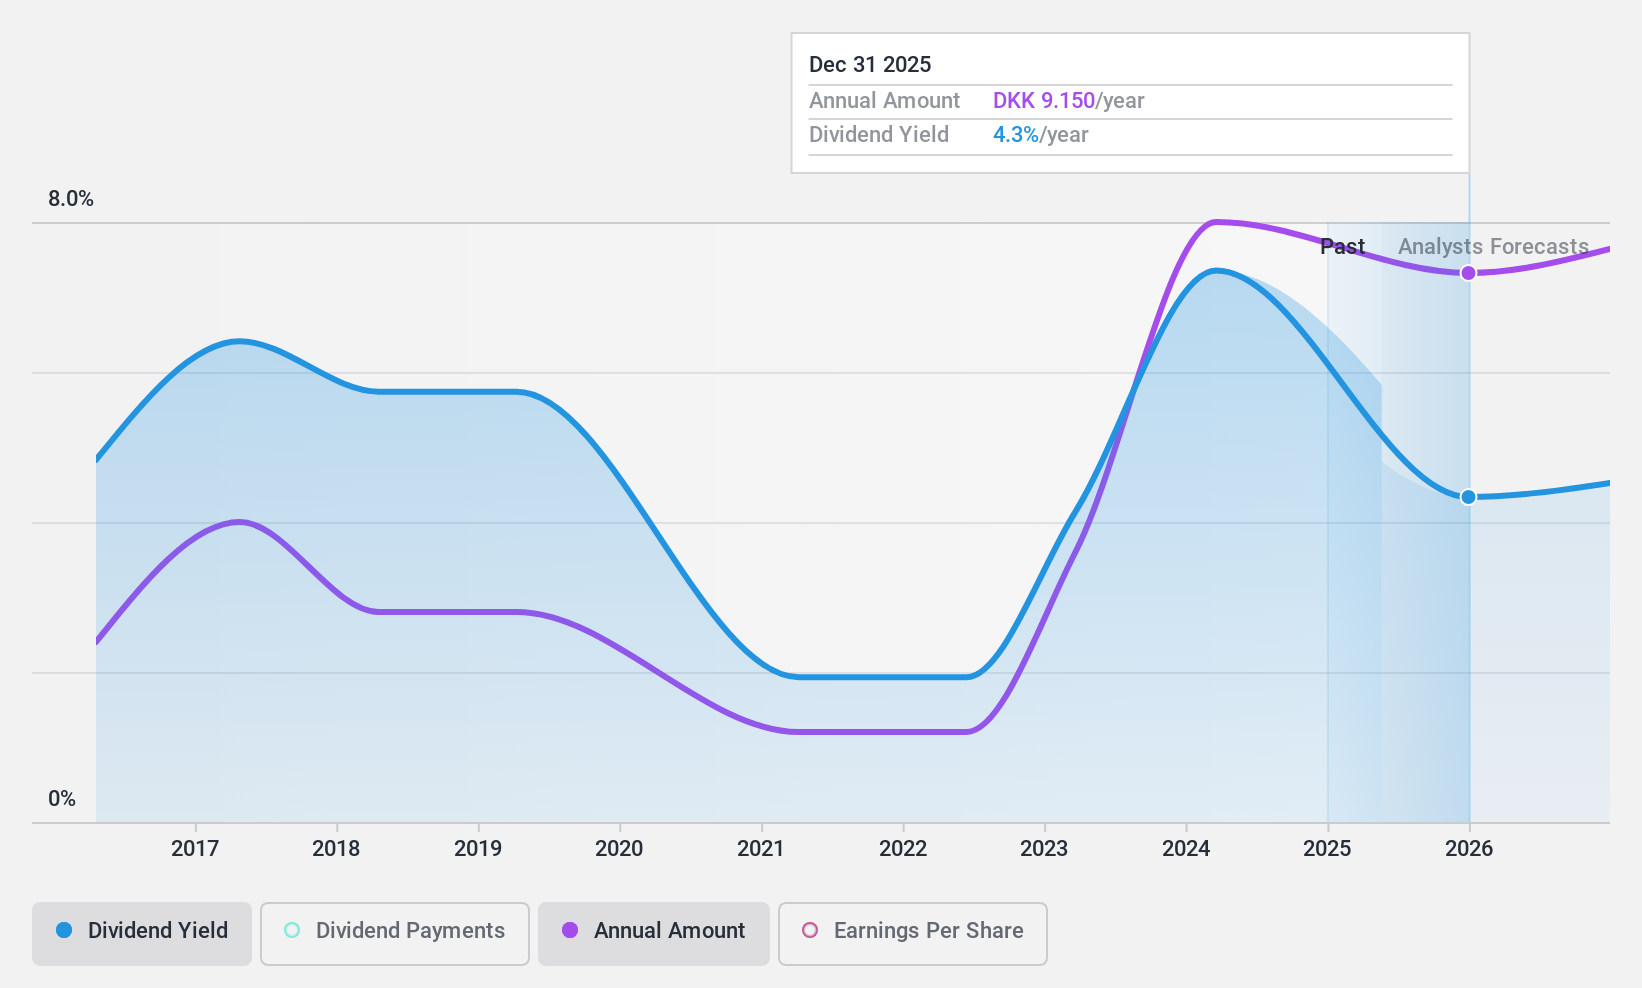Viewport: 1642px width, 988px height.
Task: Click the blue Dividend Yield data point
Action: click(1468, 497)
